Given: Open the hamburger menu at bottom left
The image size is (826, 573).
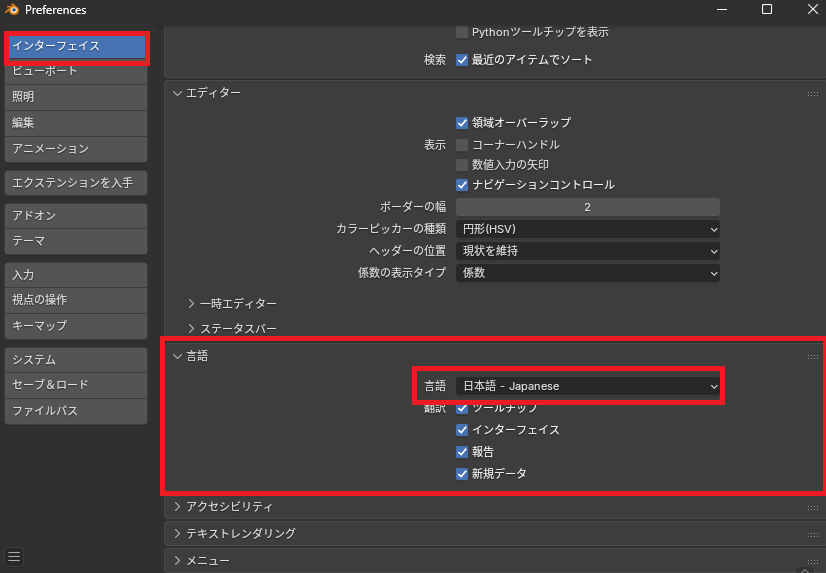Looking at the screenshot, I should 14,556.
